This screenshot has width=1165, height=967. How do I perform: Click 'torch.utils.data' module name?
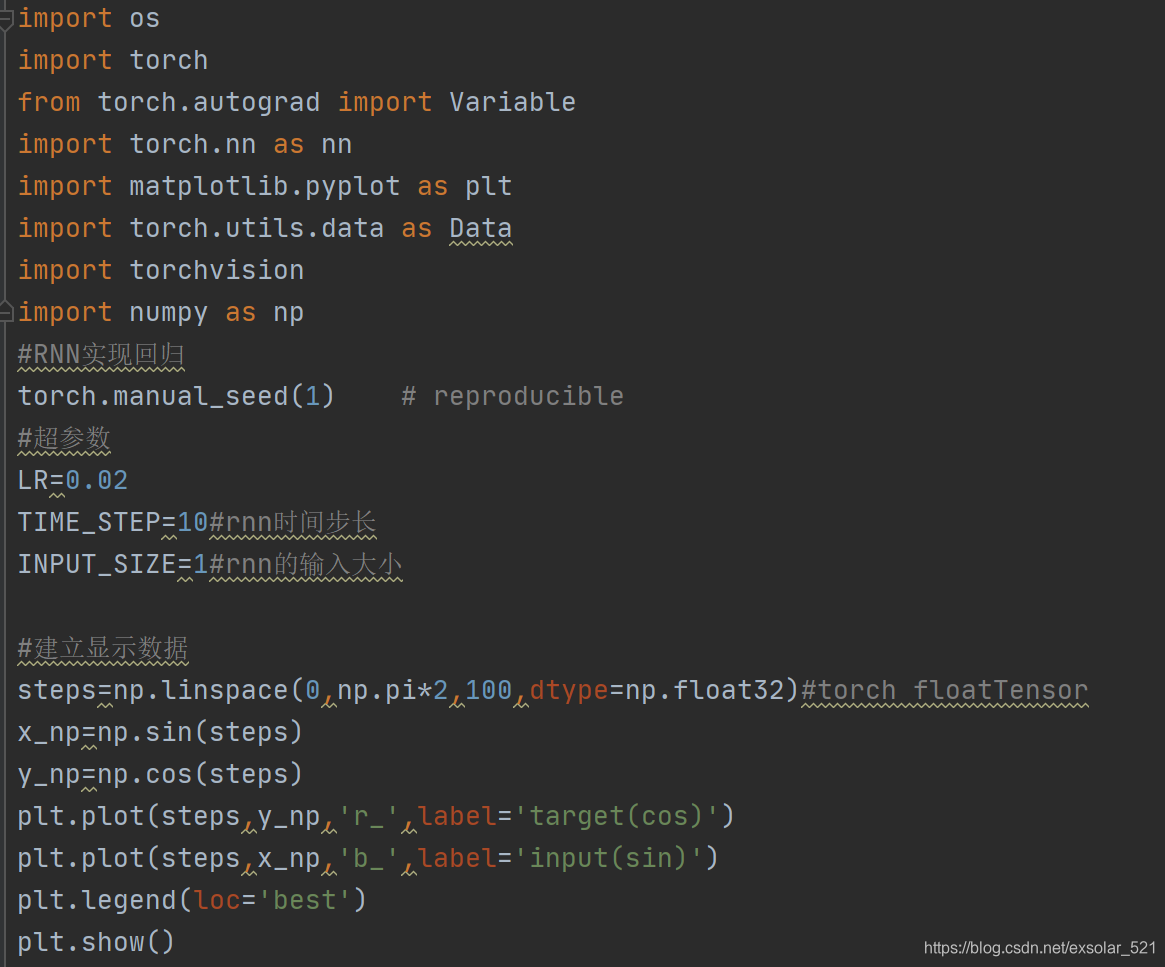point(257,228)
